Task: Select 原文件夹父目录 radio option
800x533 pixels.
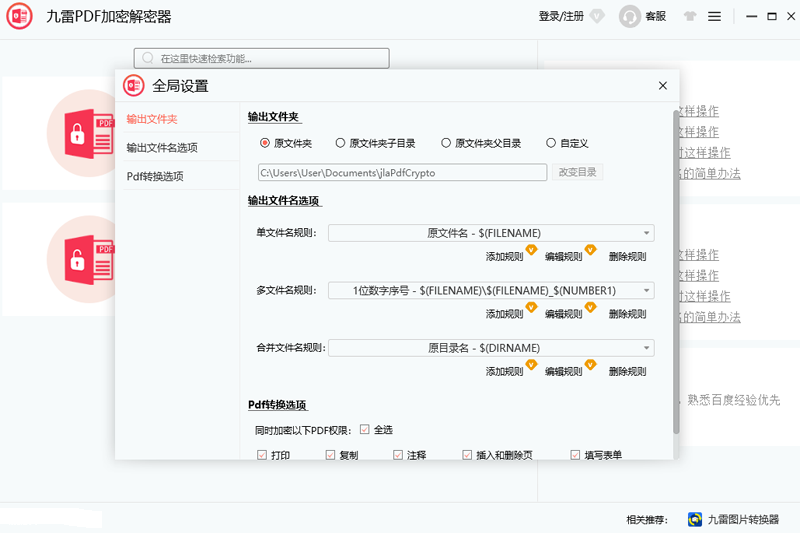Action: point(446,143)
